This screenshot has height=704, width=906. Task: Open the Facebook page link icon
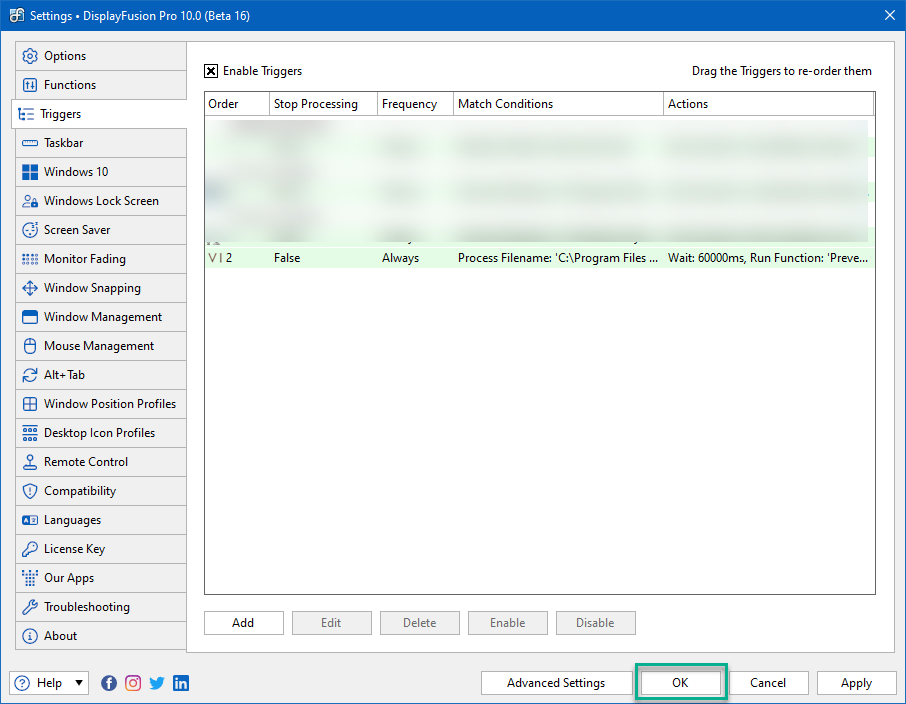coord(109,683)
